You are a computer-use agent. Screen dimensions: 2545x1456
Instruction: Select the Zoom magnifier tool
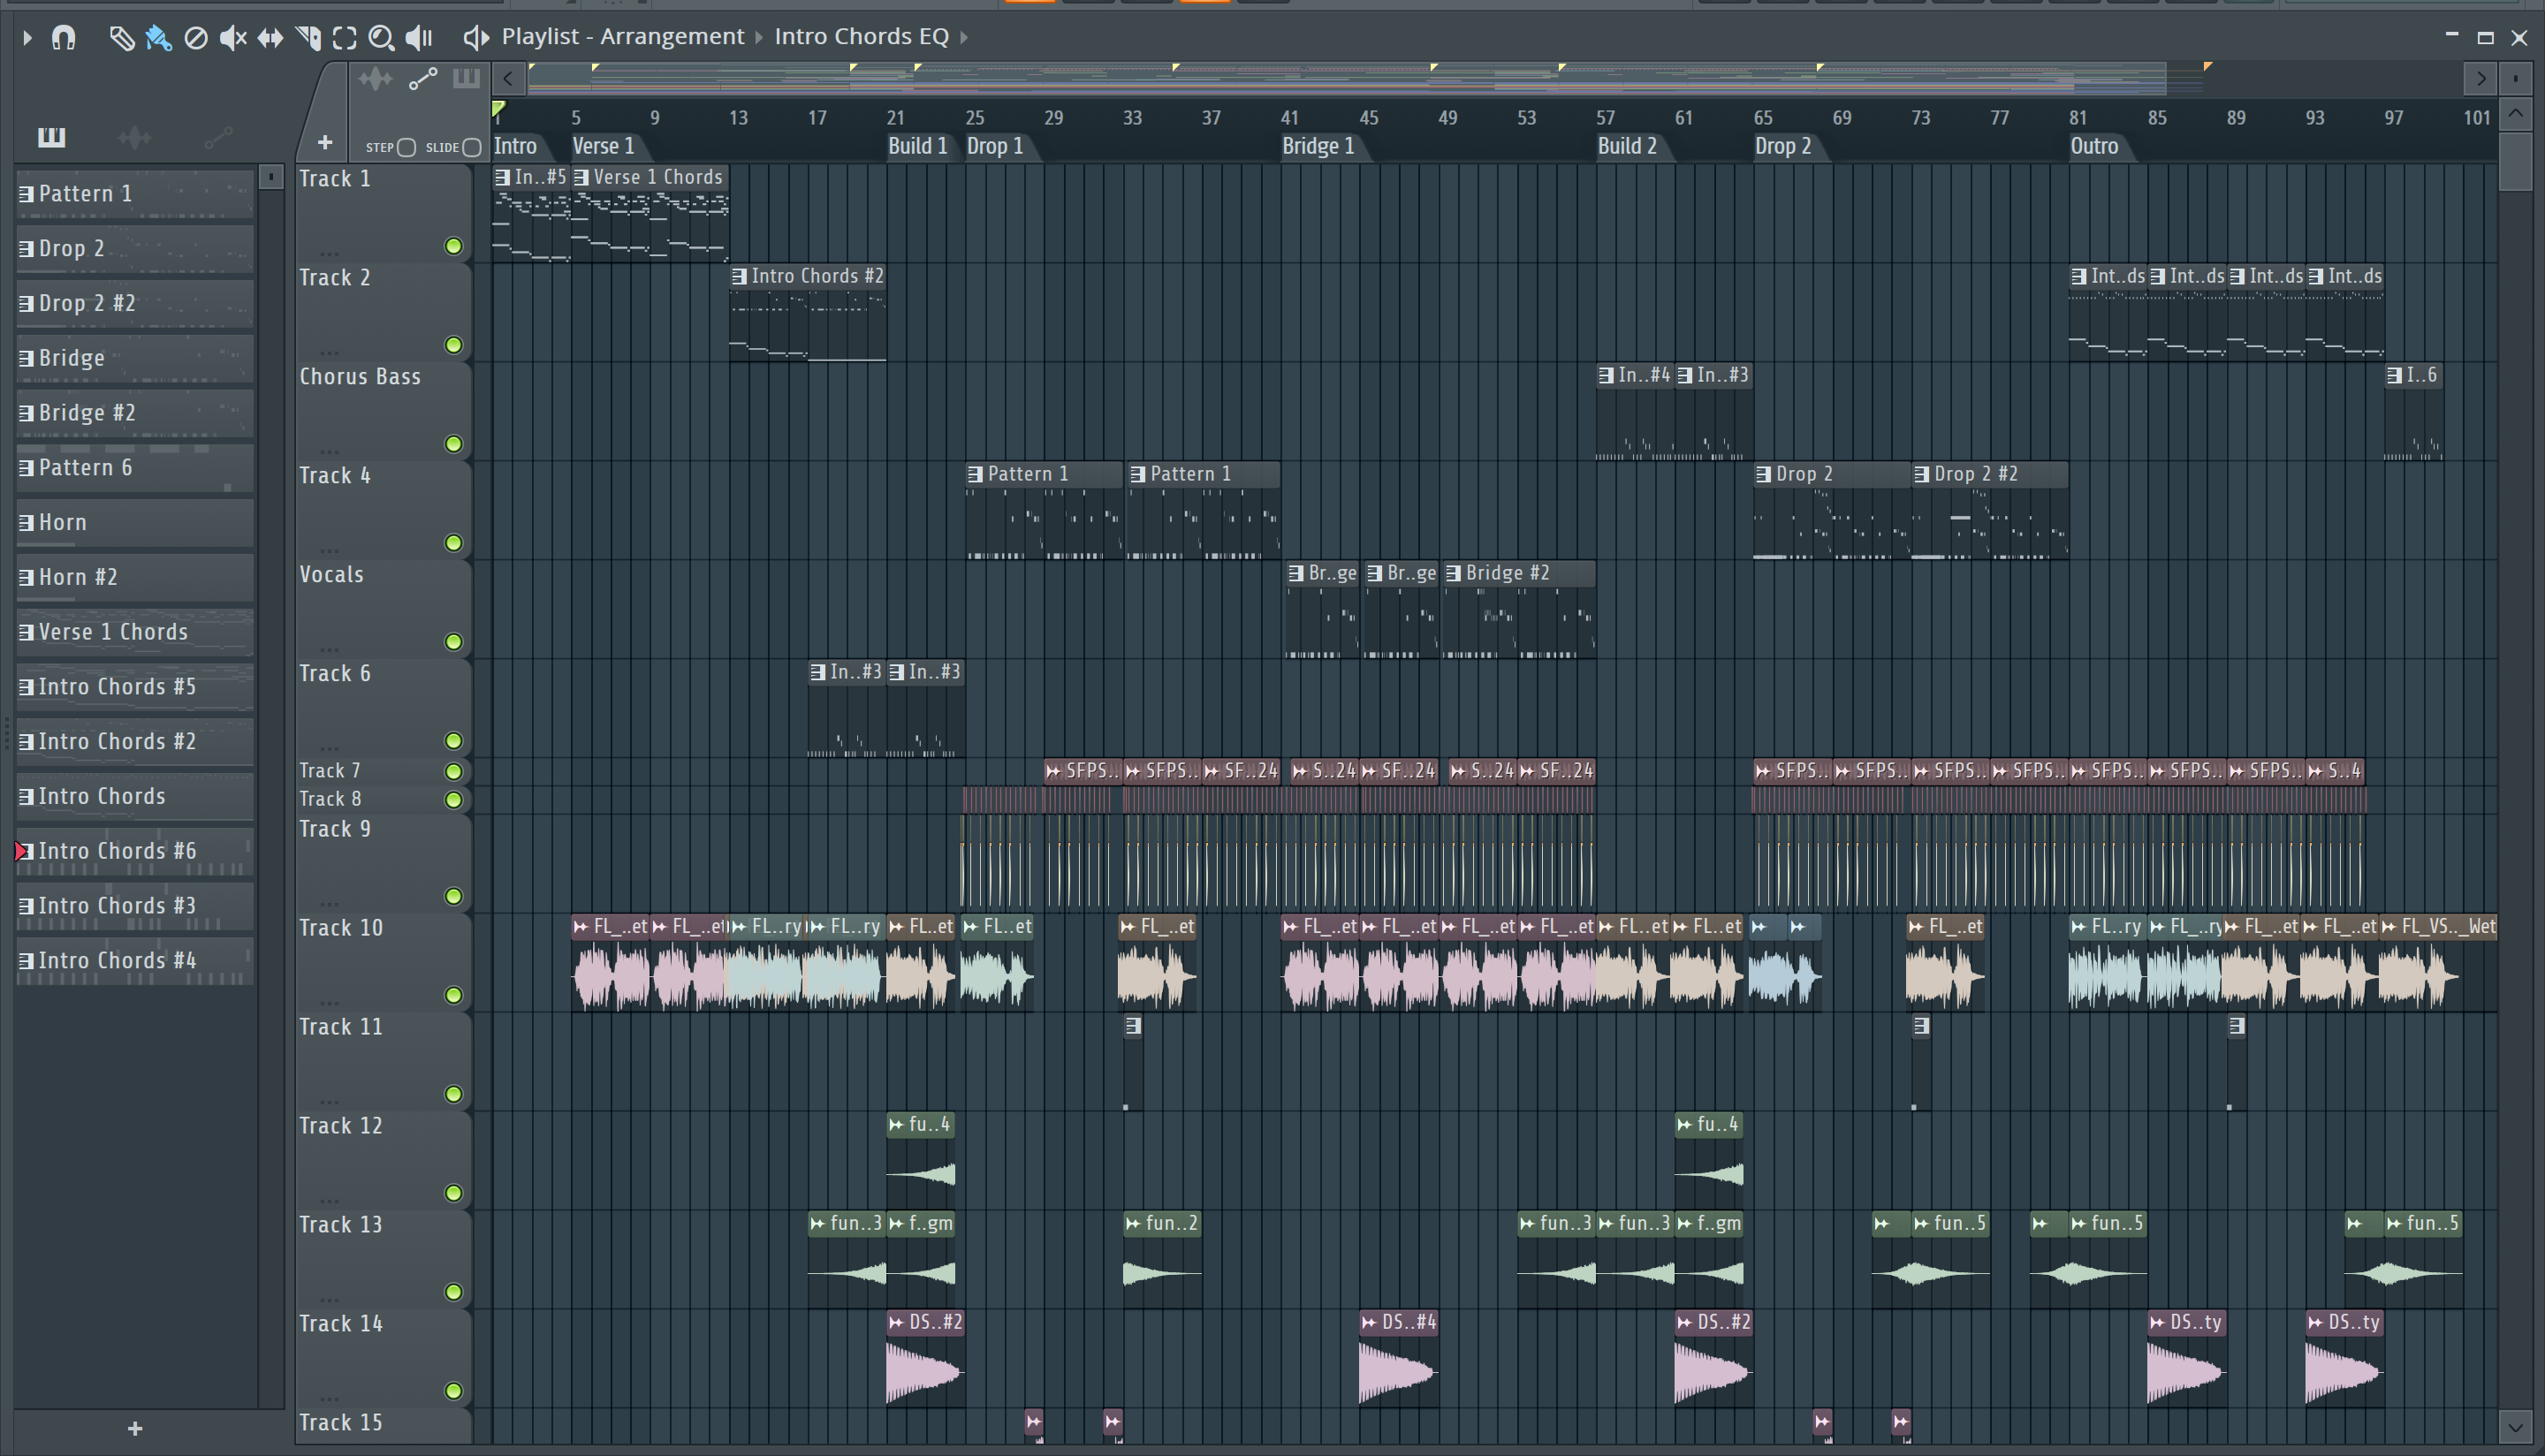pos(381,38)
